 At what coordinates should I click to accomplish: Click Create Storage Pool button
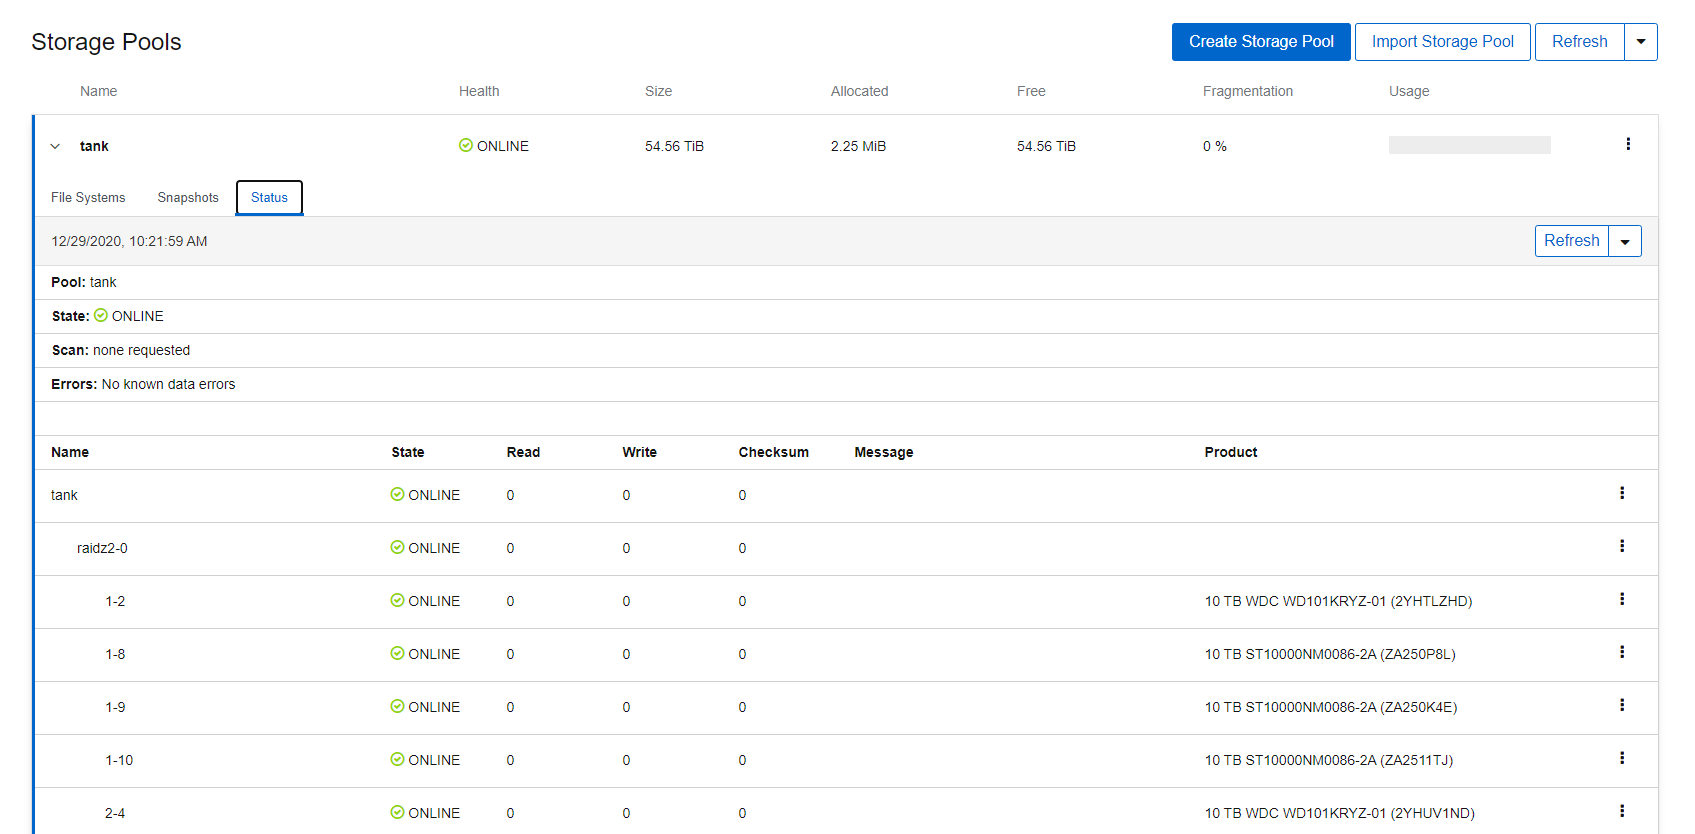click(1261, 42)
